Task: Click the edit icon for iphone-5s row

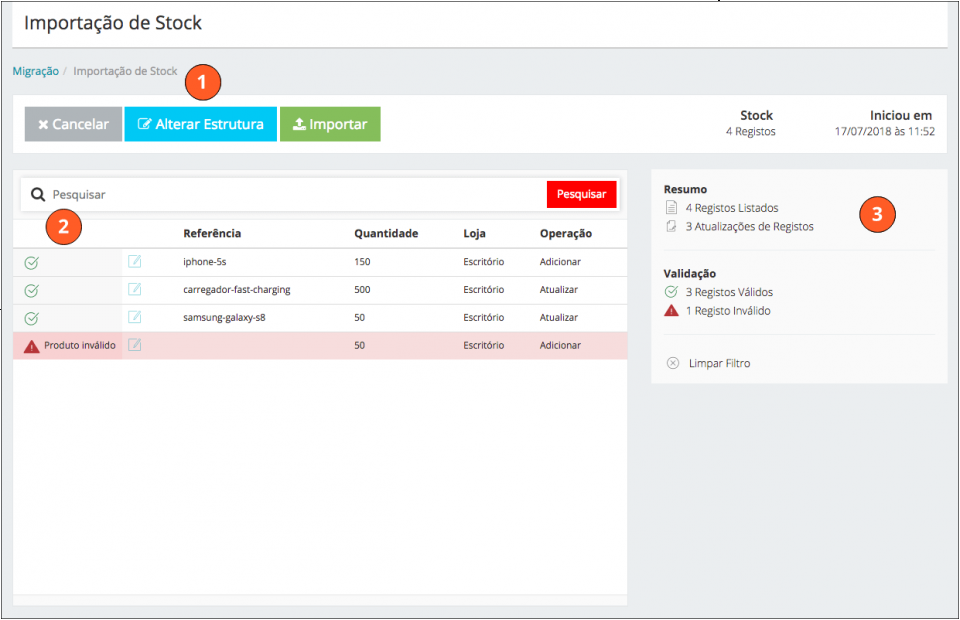Action: click(135, 262)
